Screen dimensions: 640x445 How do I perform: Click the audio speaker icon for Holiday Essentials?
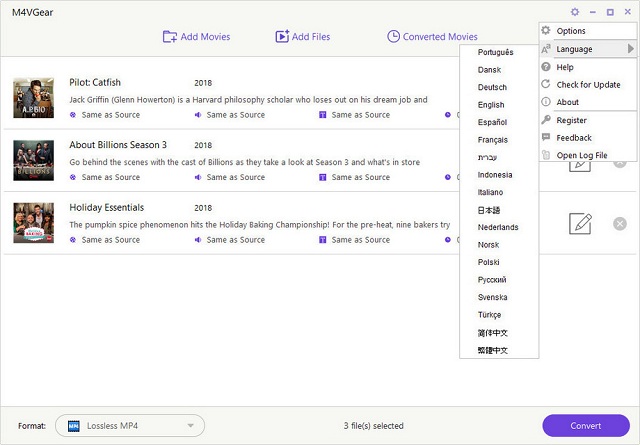tap(198, 240)
